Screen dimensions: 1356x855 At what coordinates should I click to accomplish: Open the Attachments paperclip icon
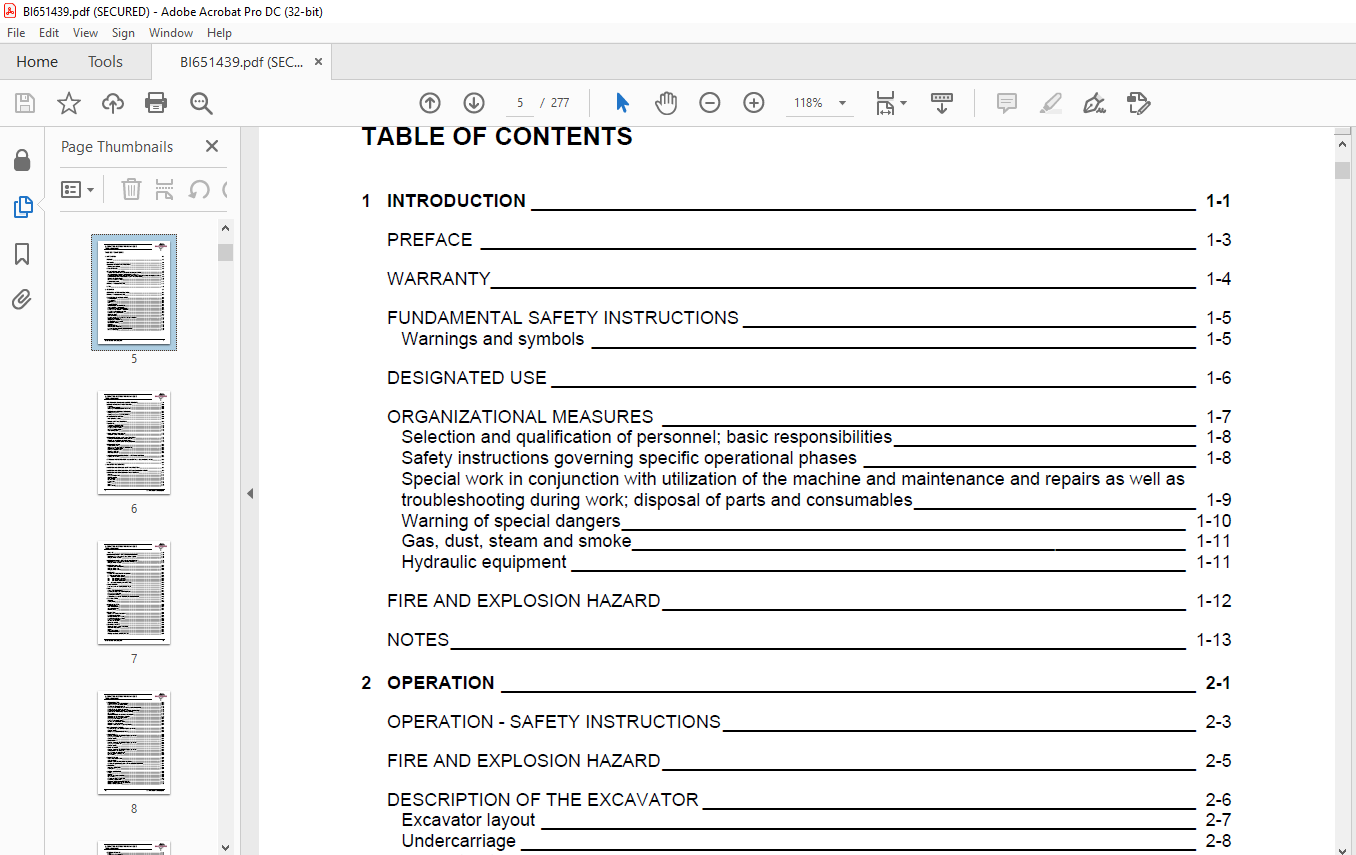(22, 300)
